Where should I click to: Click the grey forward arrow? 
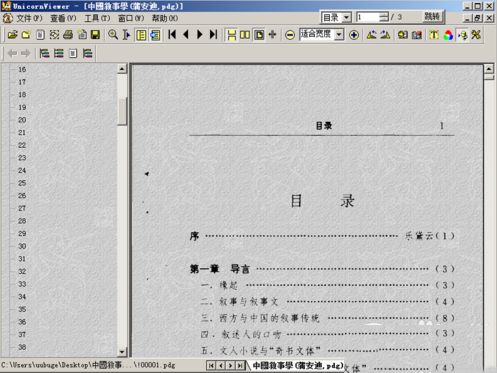[26, 53]
